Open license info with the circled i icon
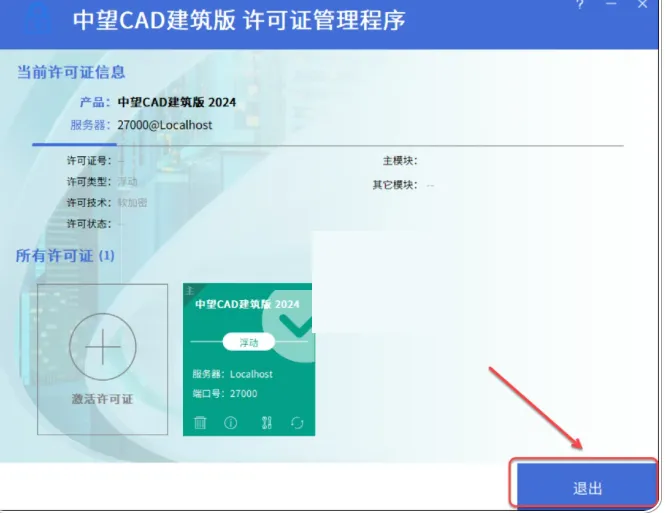This screenshot has width=666, height=513. [231, 423]
